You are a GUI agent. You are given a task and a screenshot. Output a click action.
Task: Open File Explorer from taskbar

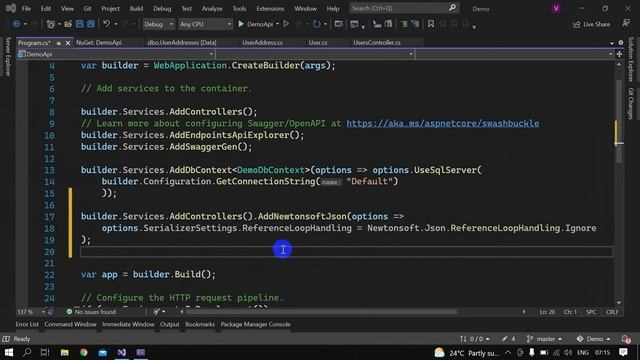[64, 352]
